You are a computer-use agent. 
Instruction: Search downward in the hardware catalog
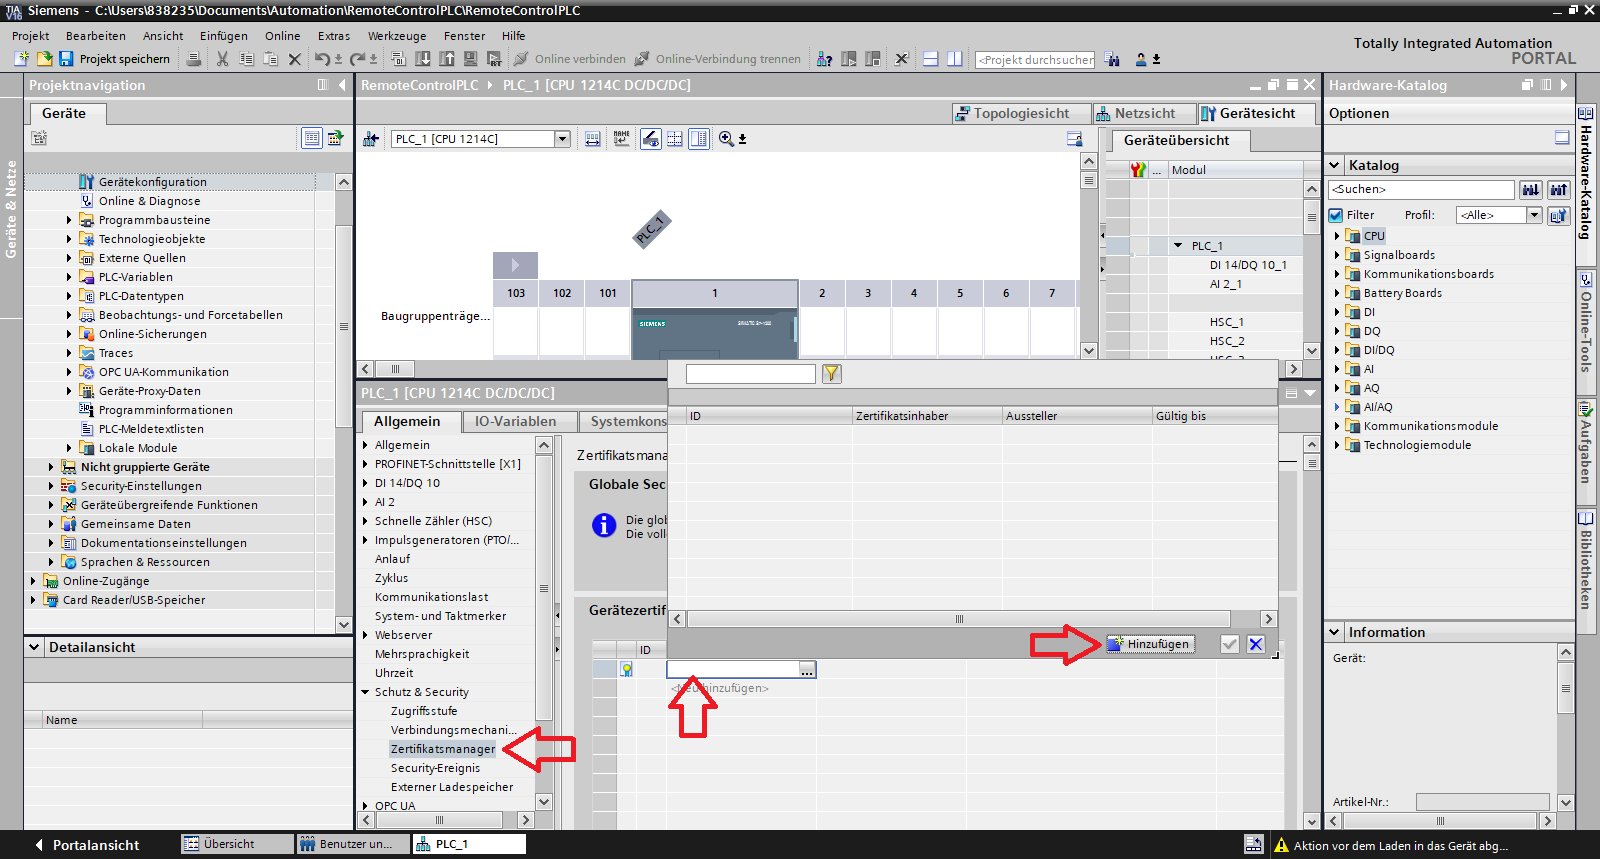coord(1531,189)
